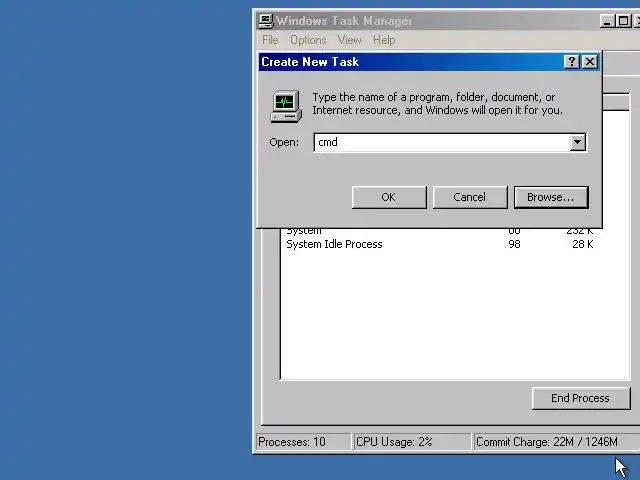Open the View menu in Task Manager
This screenshot has height=480, width=640.
point(349,40)
